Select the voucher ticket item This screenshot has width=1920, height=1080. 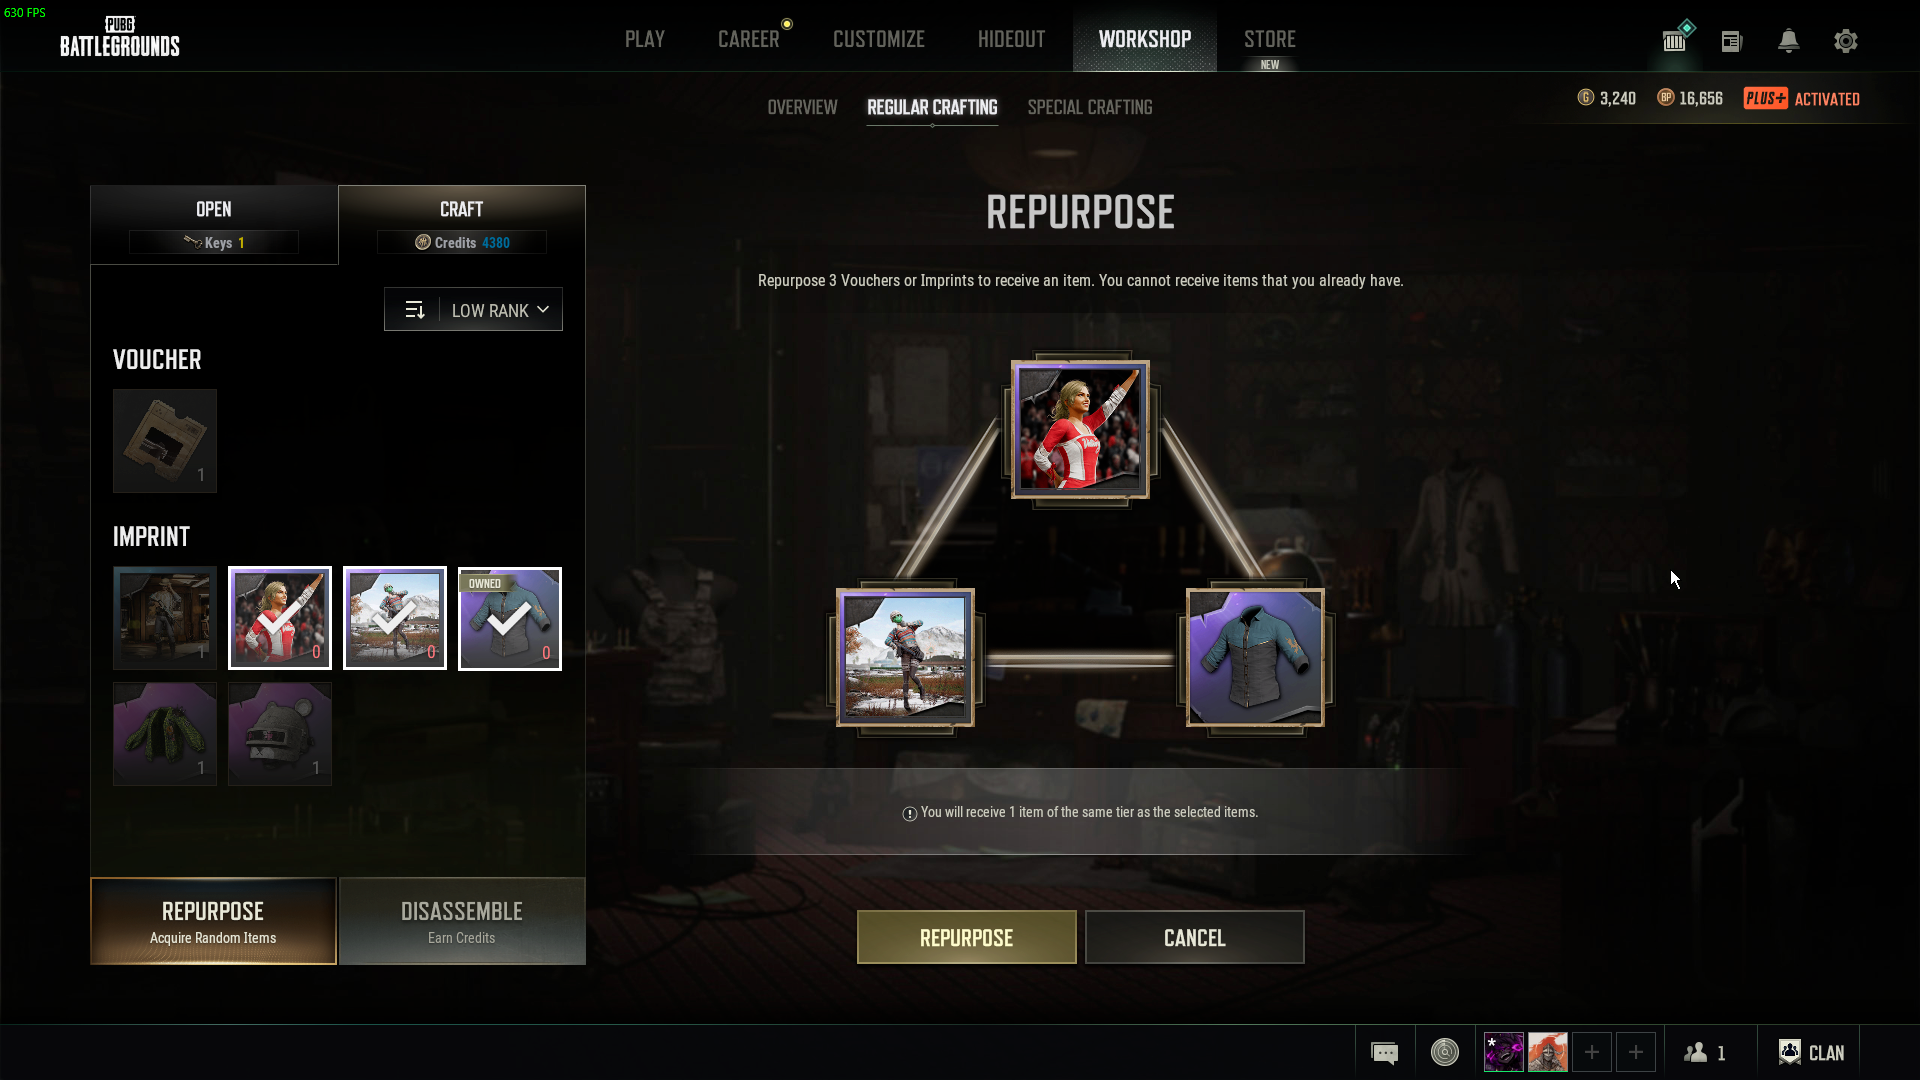(x=165, y=441)
